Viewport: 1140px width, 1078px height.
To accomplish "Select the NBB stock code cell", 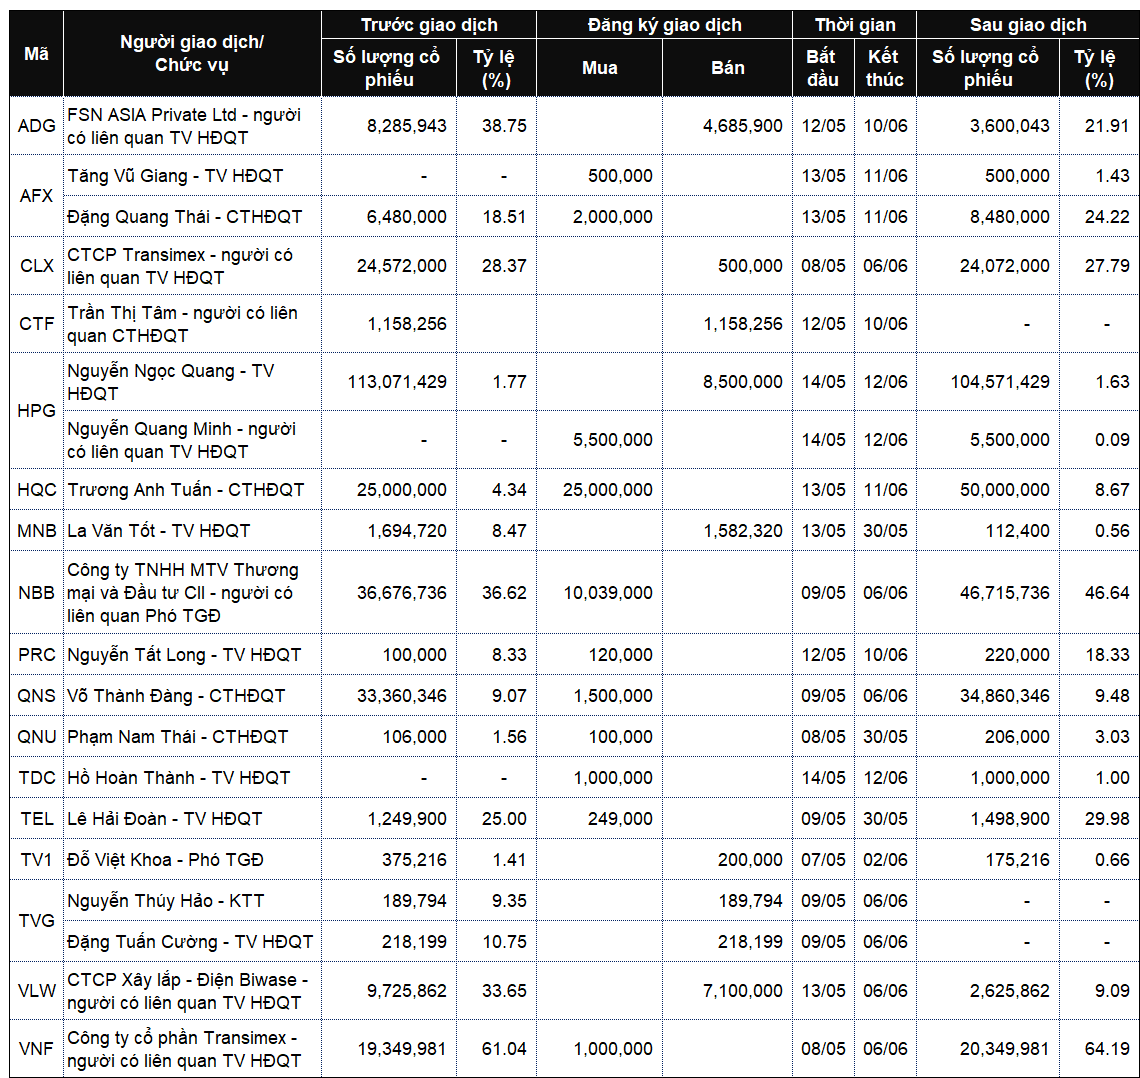I will (x=36, y=592).
